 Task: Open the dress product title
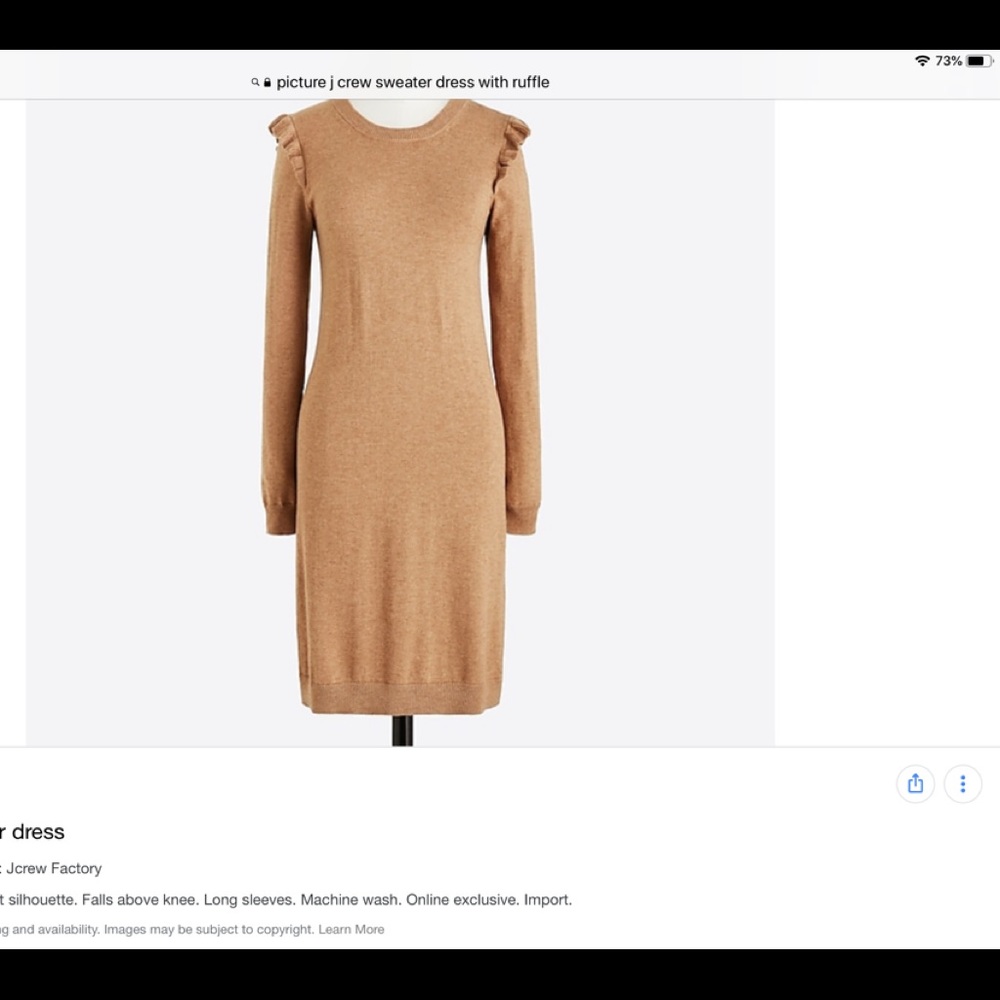[32, 831]
